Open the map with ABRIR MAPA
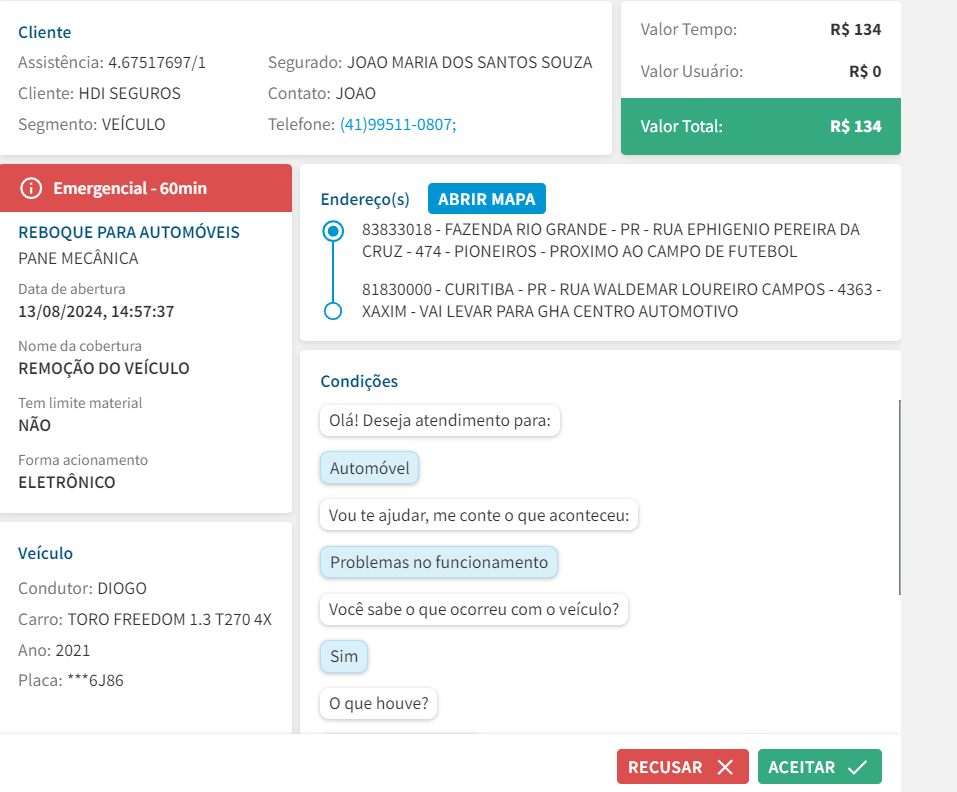 [486, 199]
